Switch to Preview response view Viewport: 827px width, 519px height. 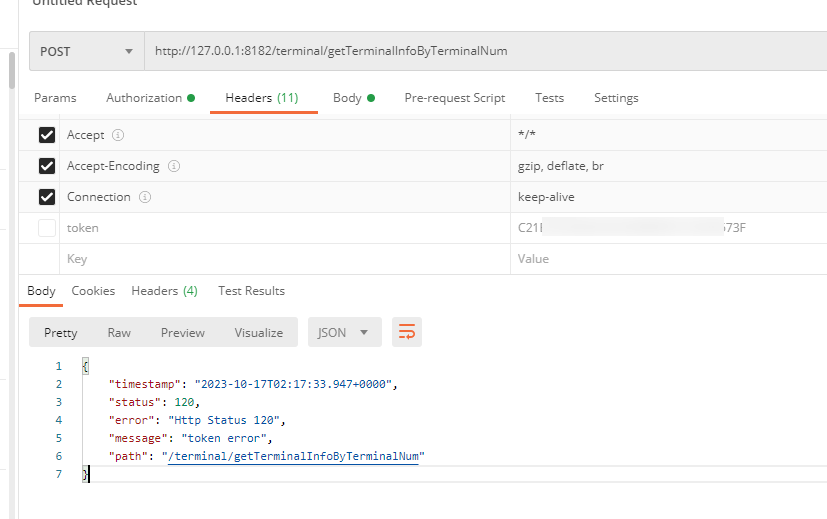point(182,333)
